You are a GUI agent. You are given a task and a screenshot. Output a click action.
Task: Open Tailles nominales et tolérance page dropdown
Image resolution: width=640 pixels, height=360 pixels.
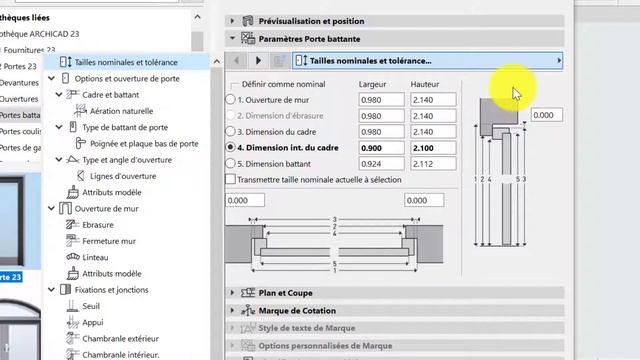pos(427,60)
